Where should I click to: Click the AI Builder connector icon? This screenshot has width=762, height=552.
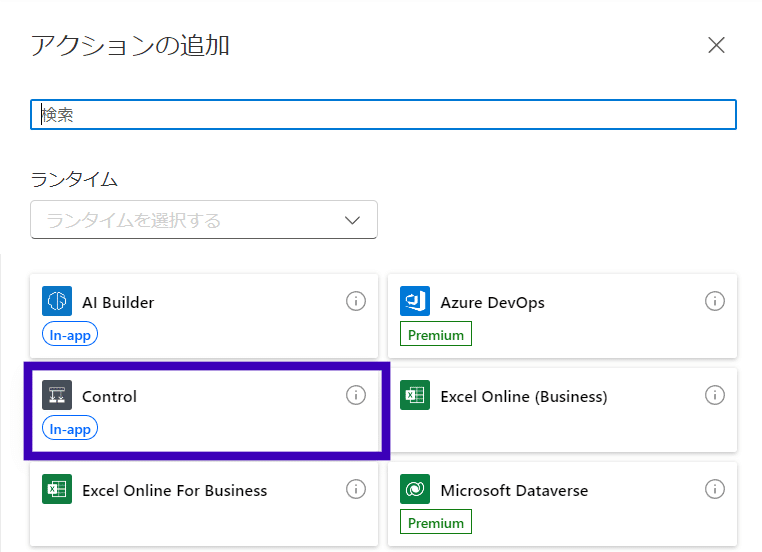(57, 301)
